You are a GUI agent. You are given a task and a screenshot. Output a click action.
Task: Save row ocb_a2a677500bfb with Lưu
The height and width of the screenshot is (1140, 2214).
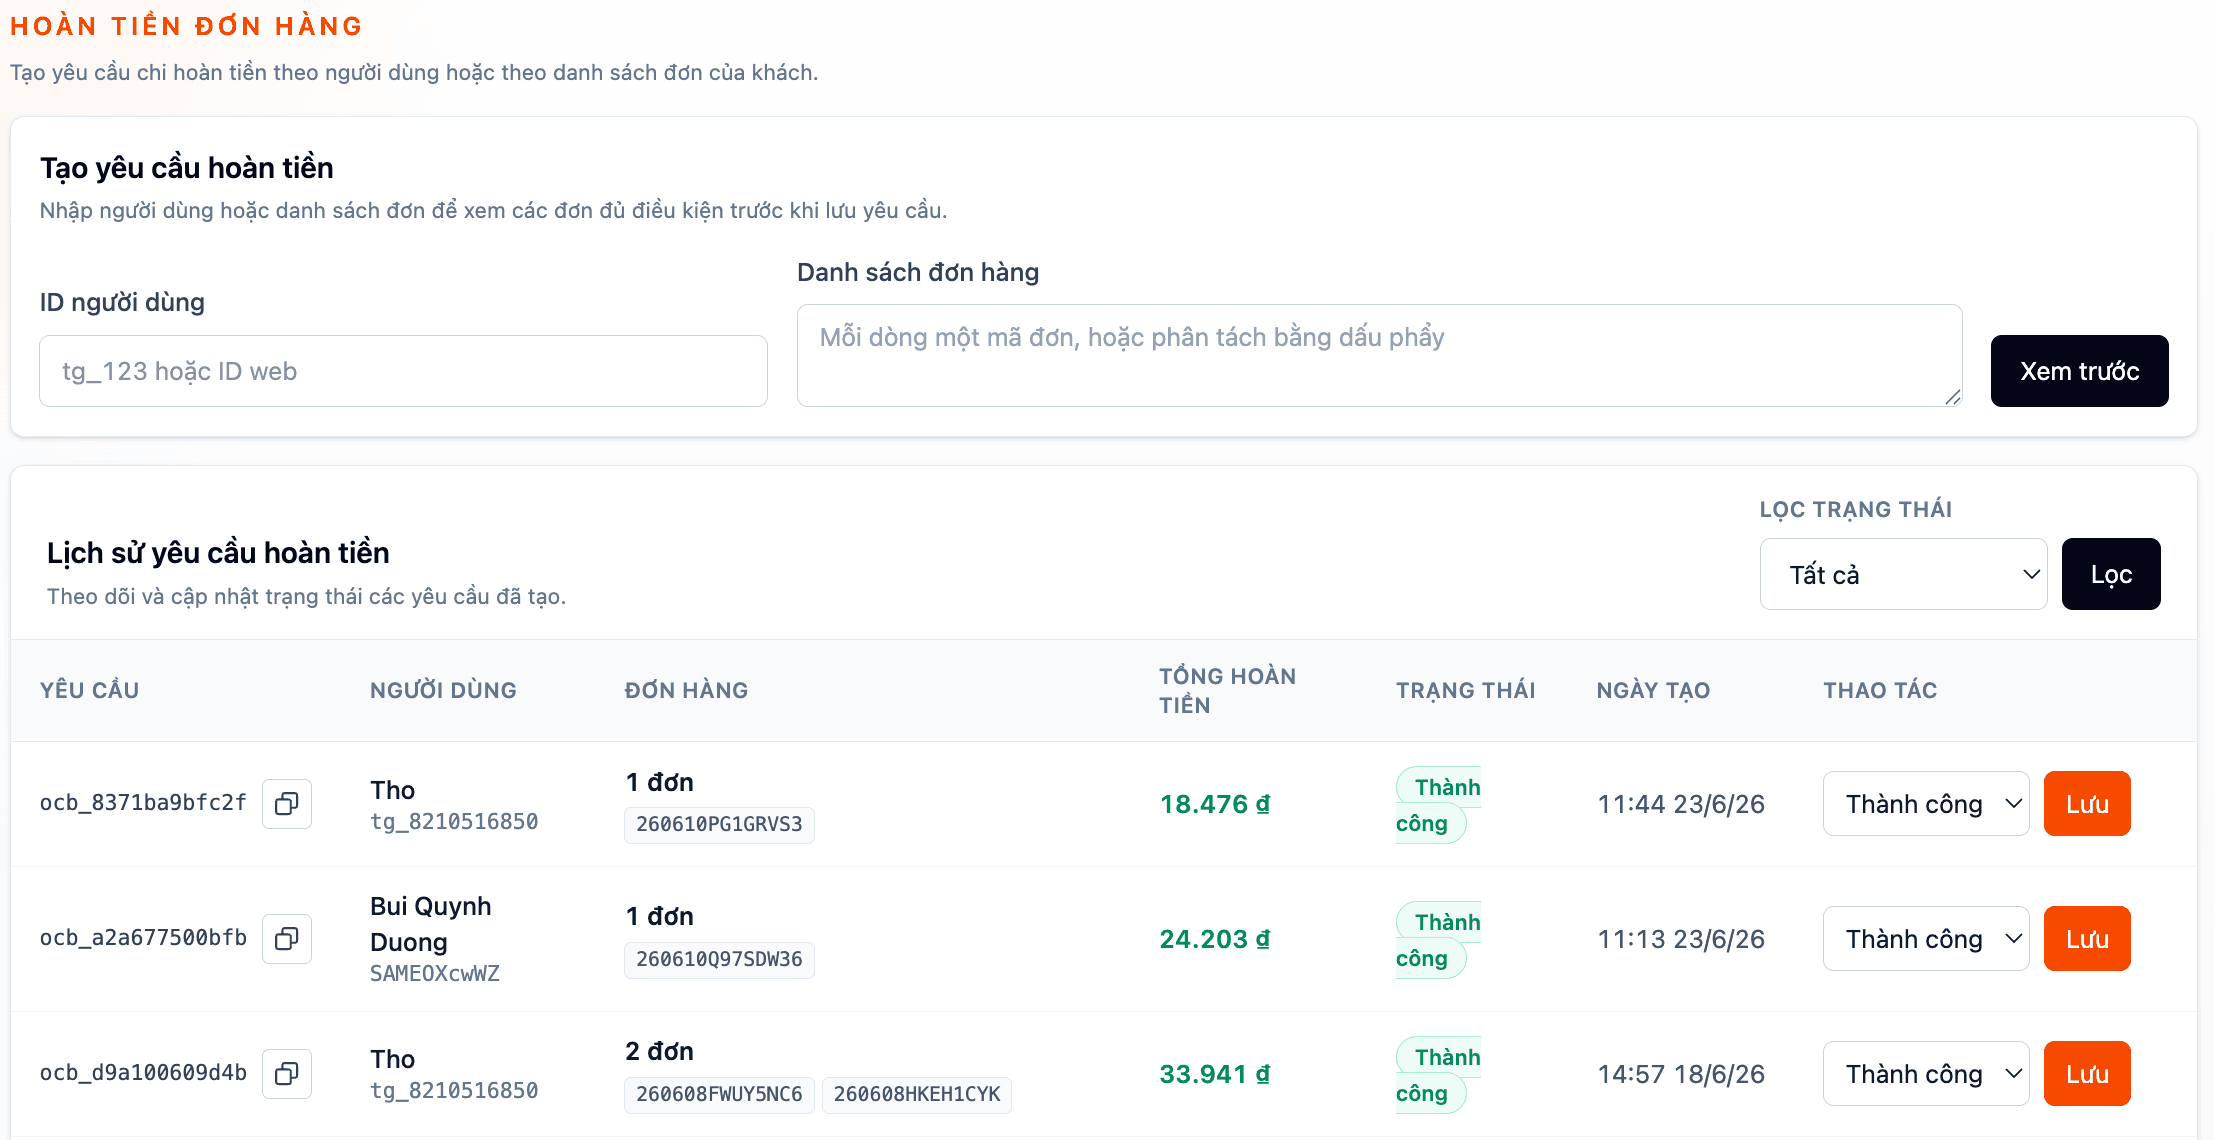[x=2087, y=939]
